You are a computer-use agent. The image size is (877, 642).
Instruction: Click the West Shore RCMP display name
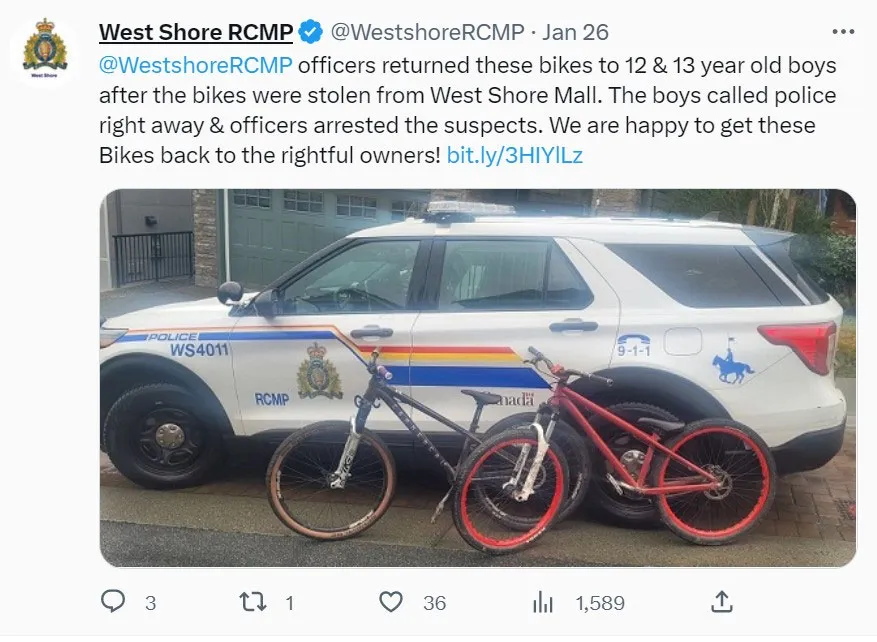[x=196, y=32]
